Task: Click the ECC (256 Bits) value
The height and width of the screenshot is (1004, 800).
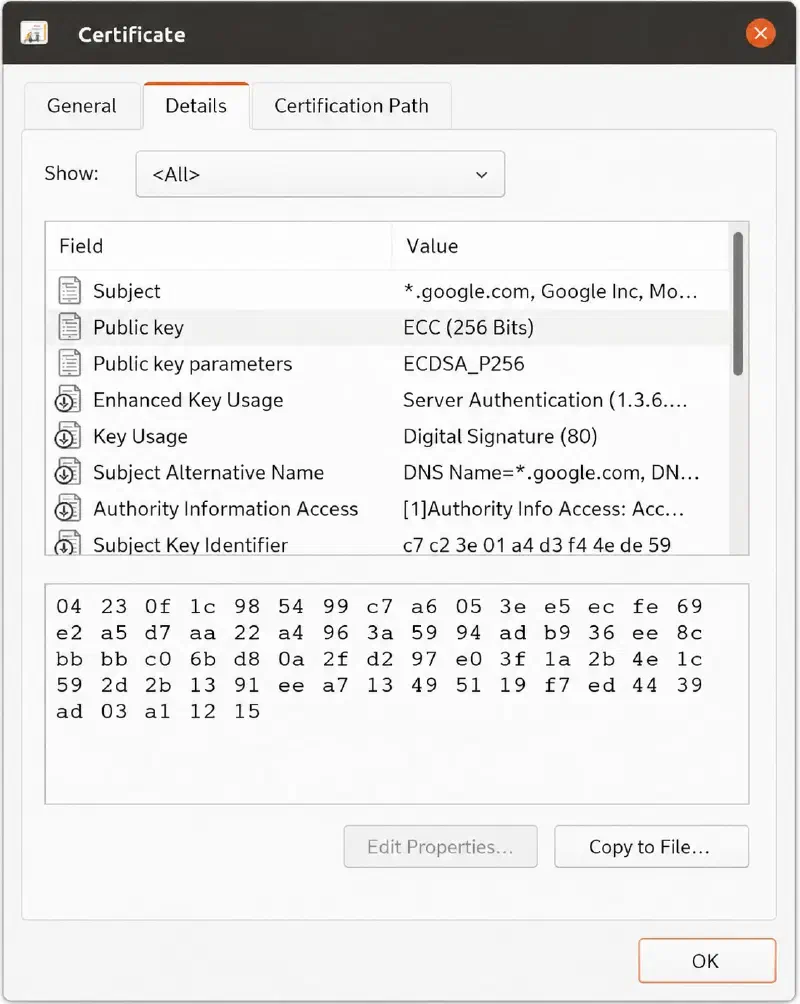Action: [x=468, y=328]
